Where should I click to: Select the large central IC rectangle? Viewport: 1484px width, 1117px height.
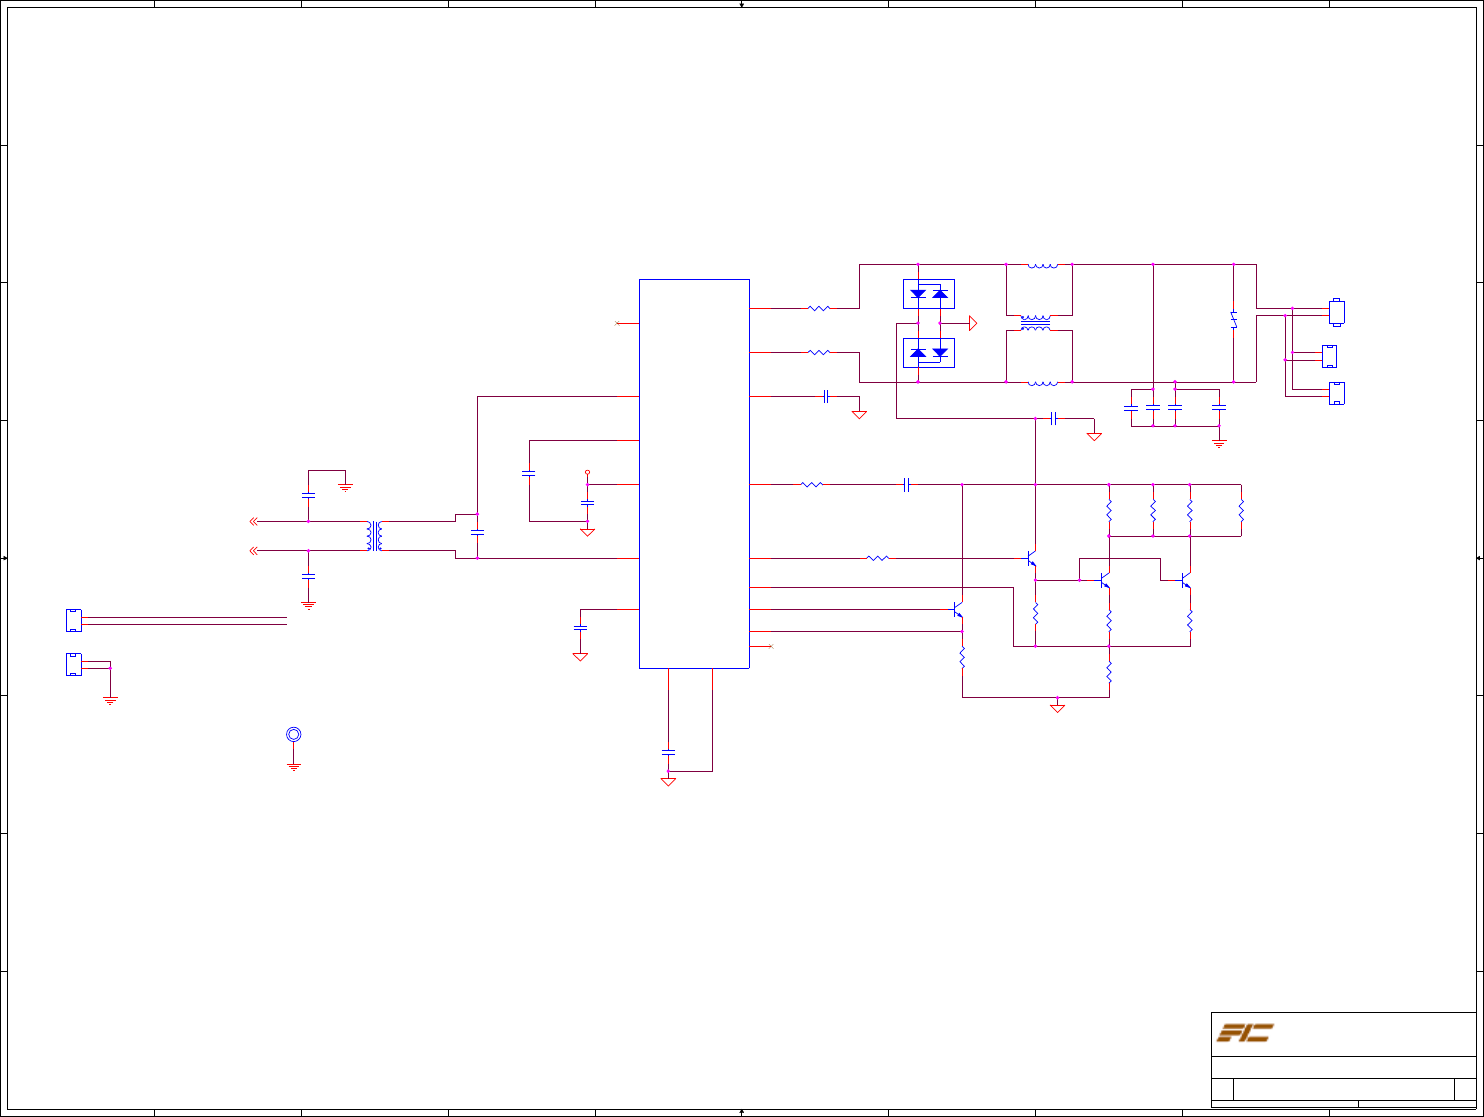click(x=694, y=473)
